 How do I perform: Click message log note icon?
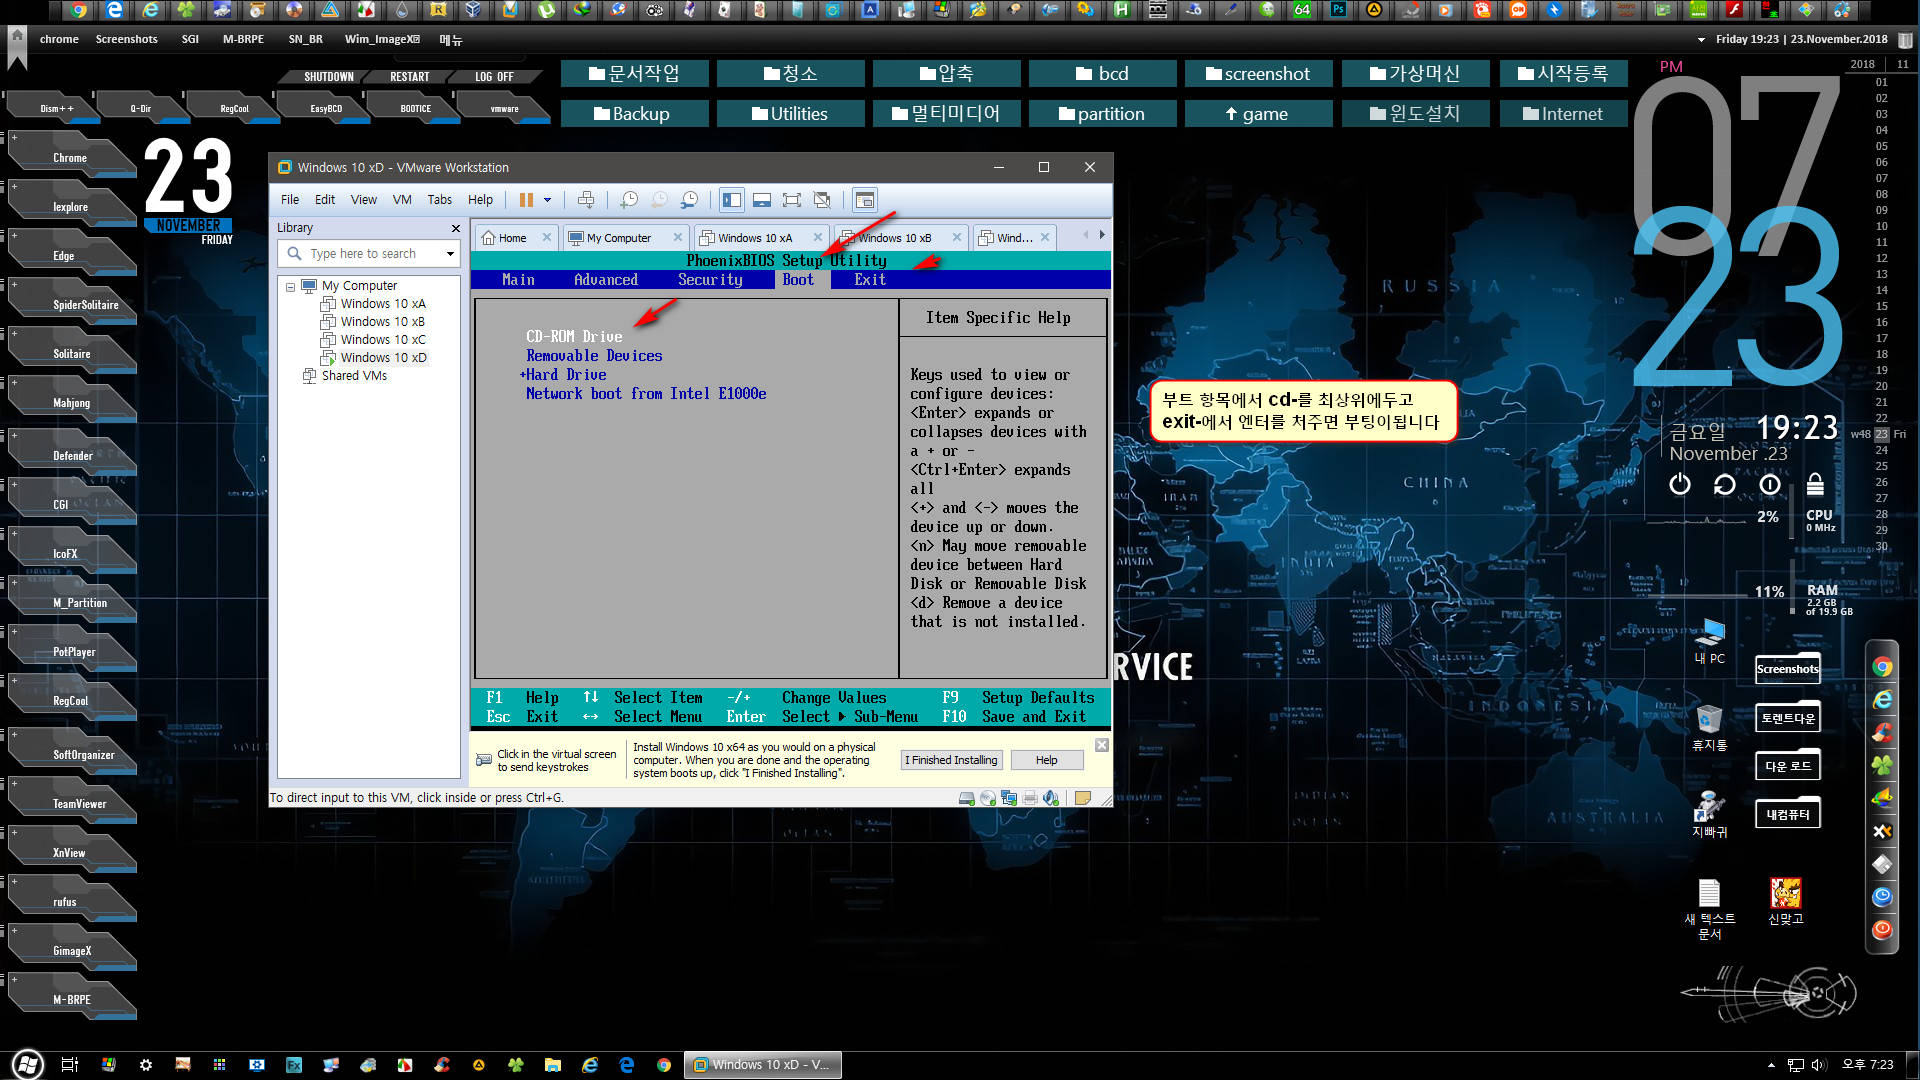[x=1082, y=798]
